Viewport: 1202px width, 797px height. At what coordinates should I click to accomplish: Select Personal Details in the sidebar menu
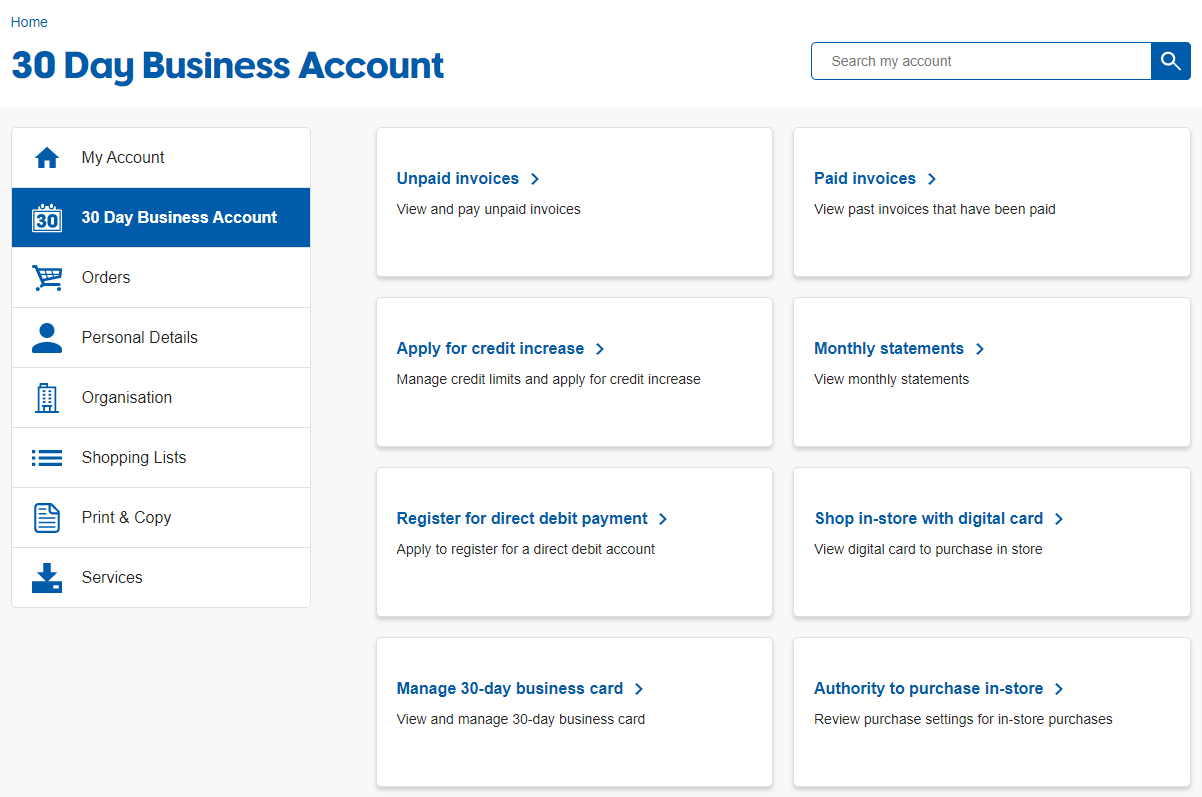[x=139, y=337]
